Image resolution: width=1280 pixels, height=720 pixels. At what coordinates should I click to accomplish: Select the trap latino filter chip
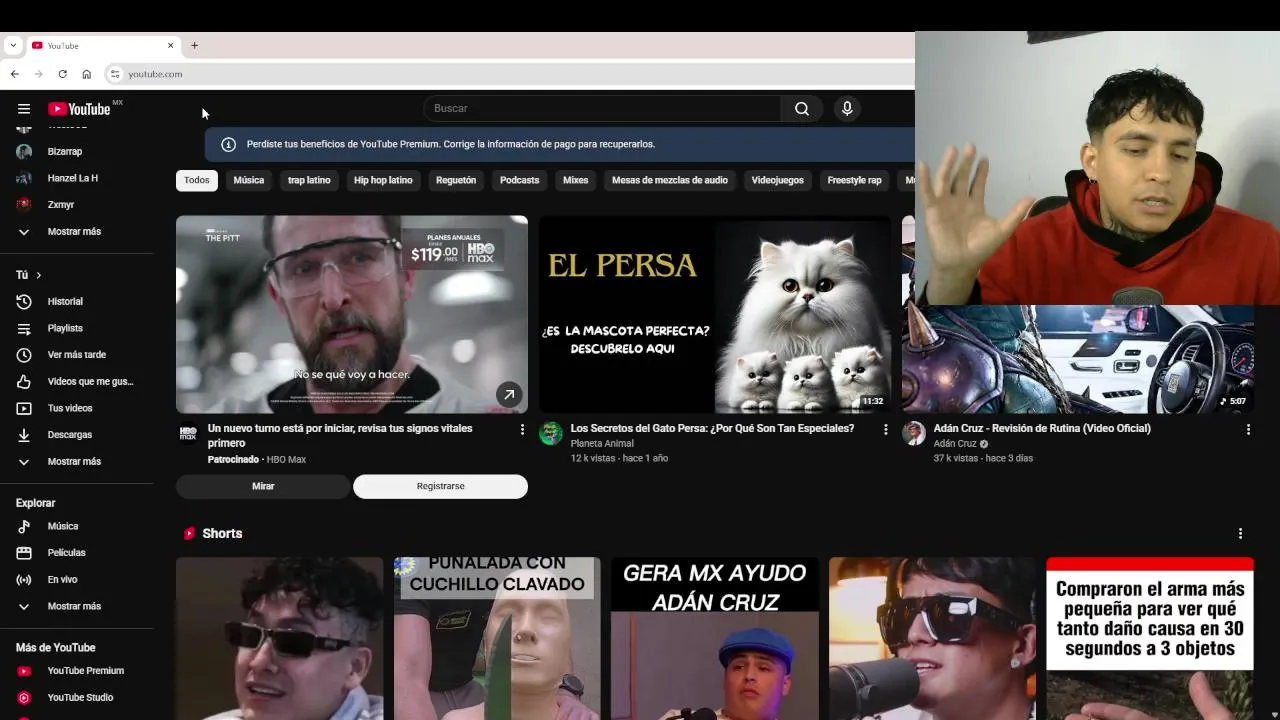[x=309, y=180]
